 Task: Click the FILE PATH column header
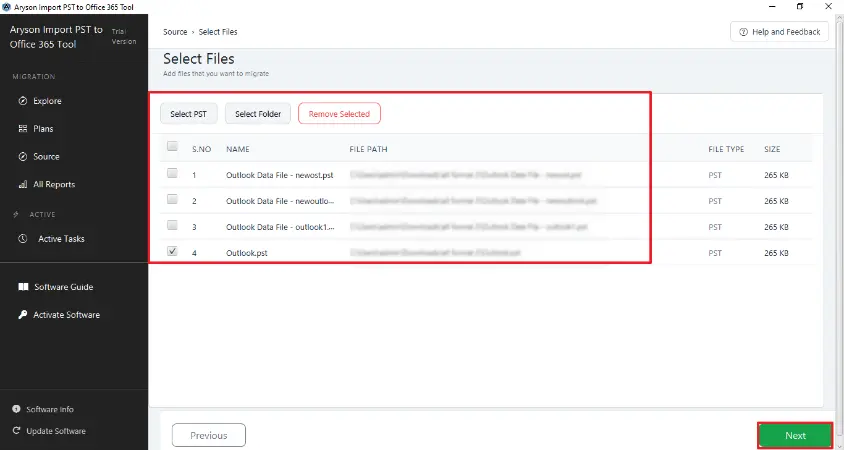(368, 149)
